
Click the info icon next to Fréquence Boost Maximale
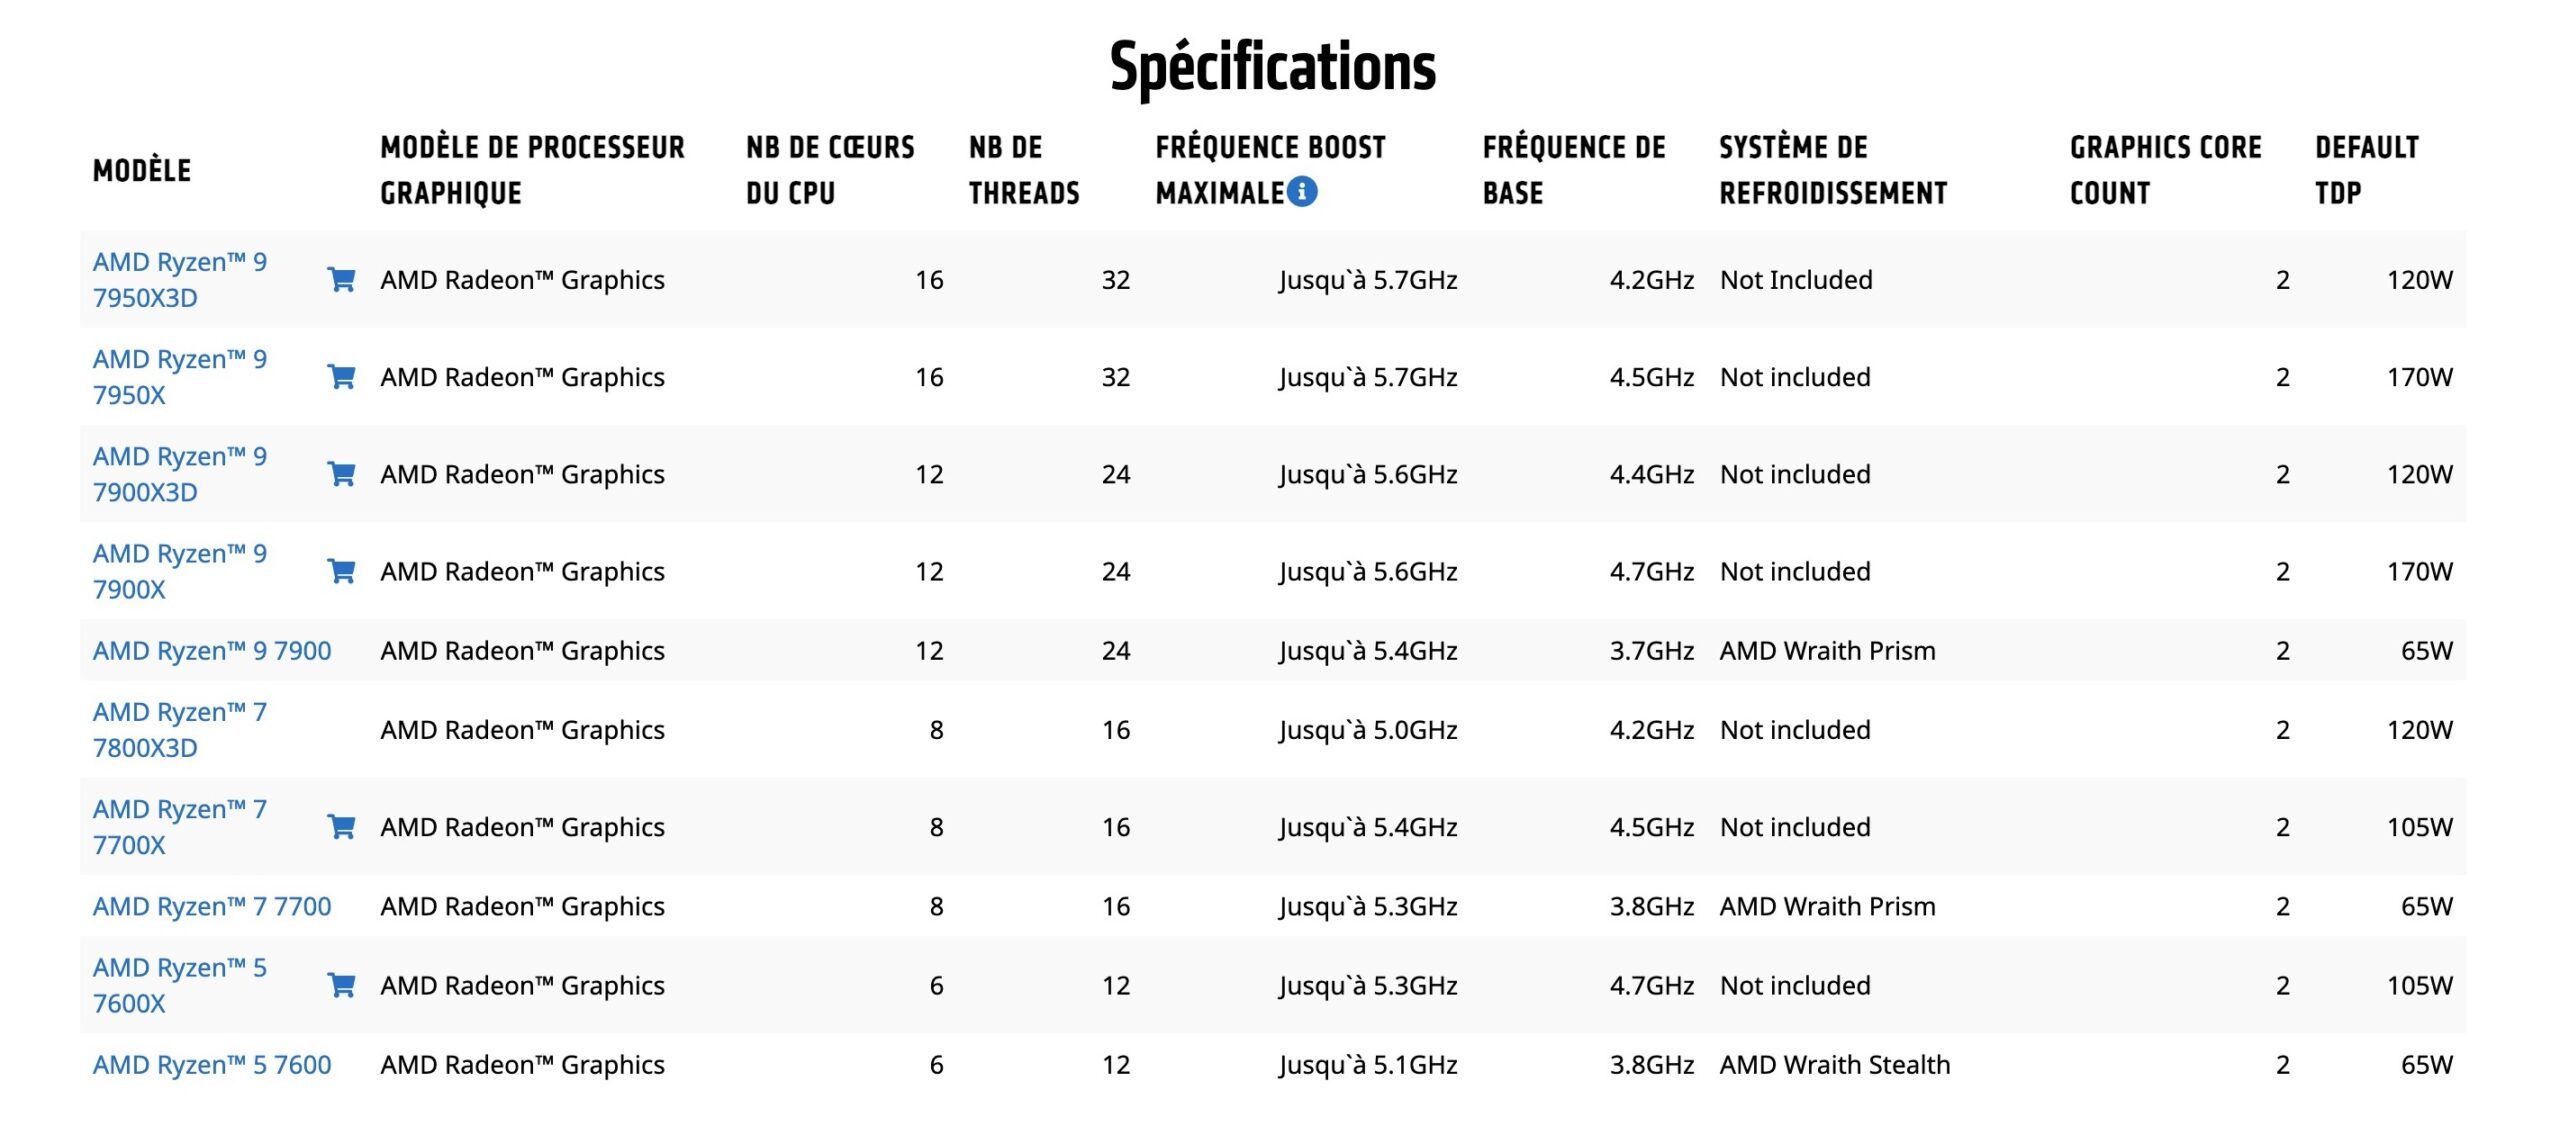coord(1301,191)
